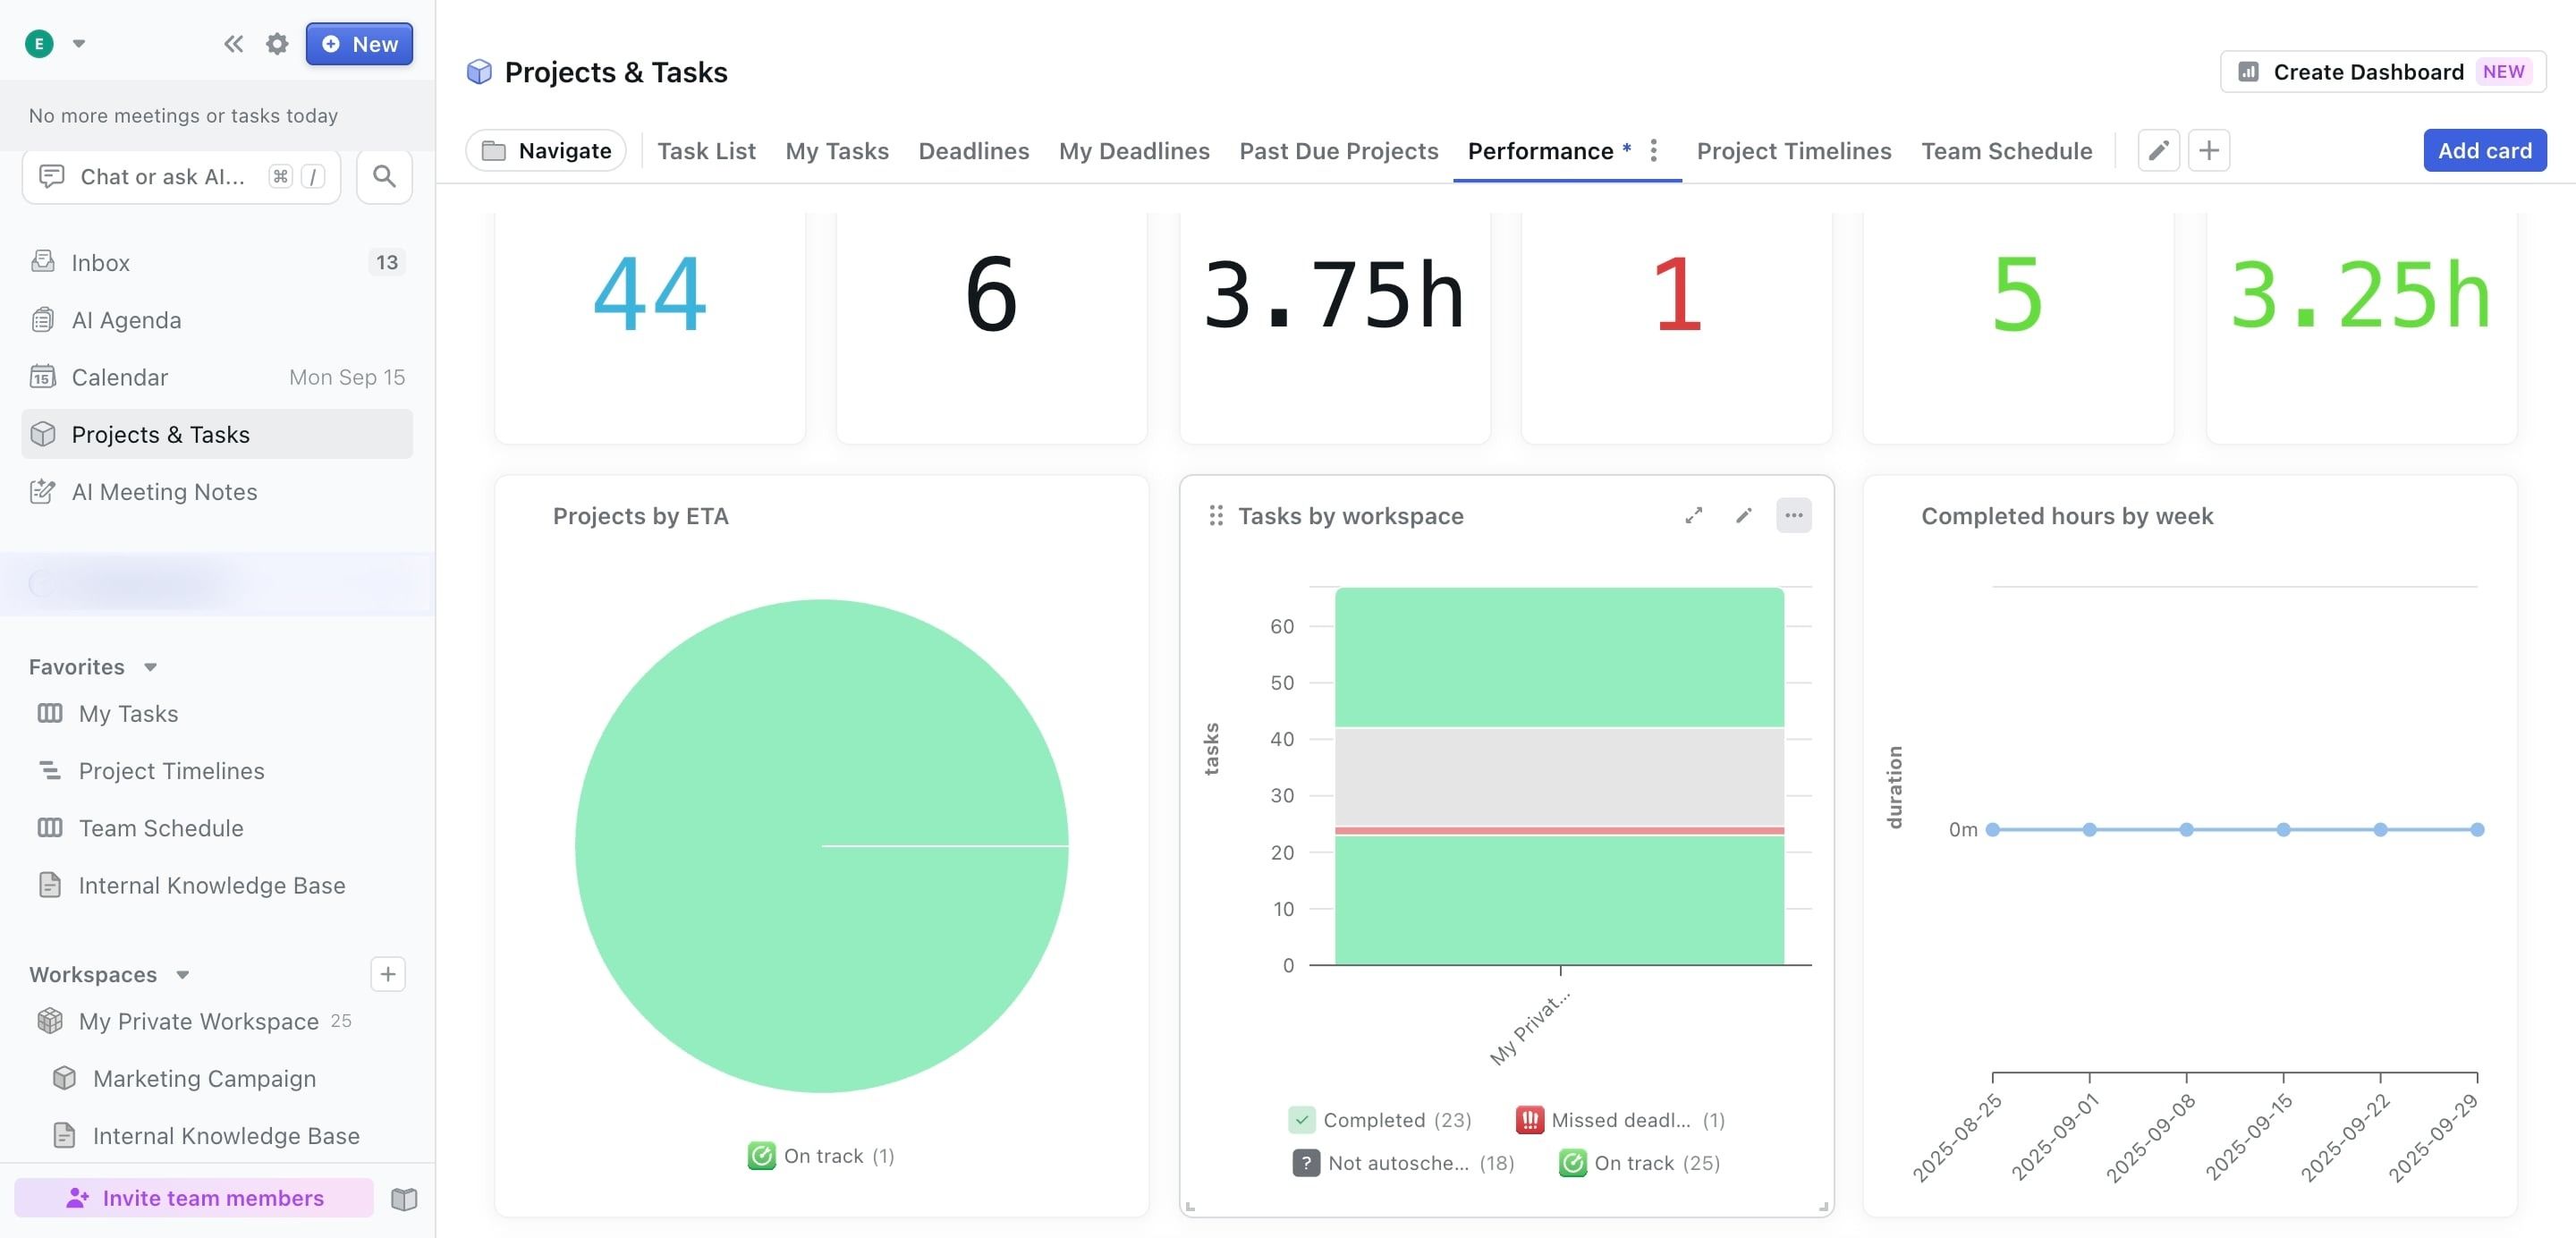Viewport: 2576px width, 1238px height.
Task: Open Performance tab three-dot menu
Action: pos(1654,150)
